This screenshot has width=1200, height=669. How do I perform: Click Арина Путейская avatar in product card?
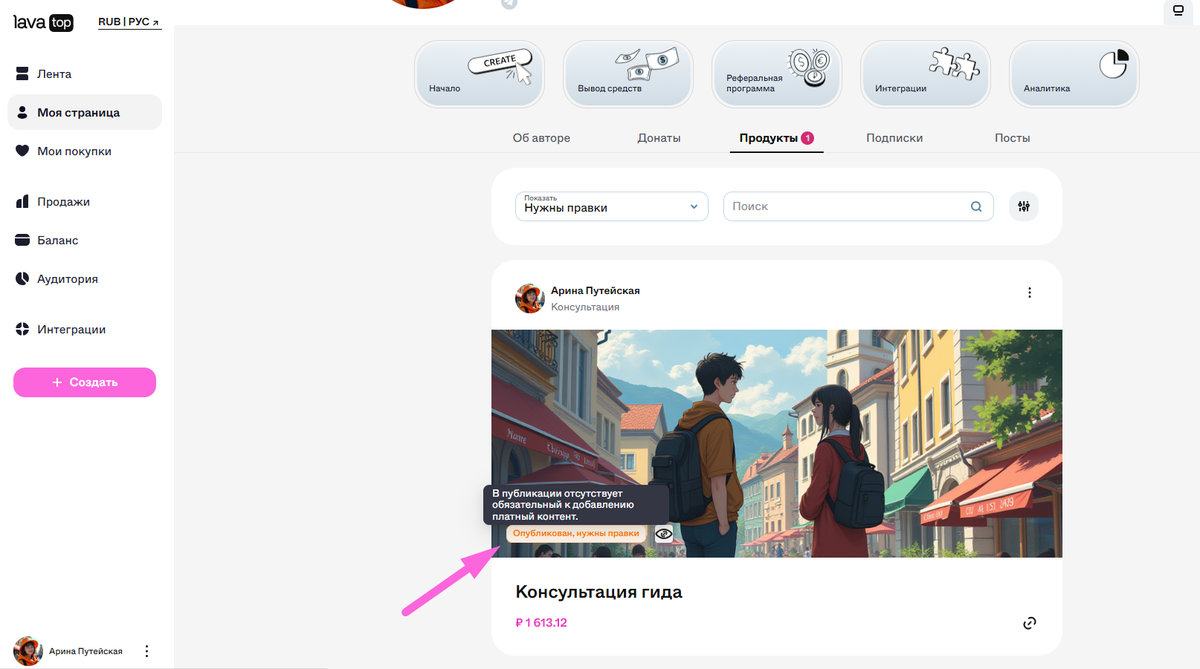(x=530, y=298)
